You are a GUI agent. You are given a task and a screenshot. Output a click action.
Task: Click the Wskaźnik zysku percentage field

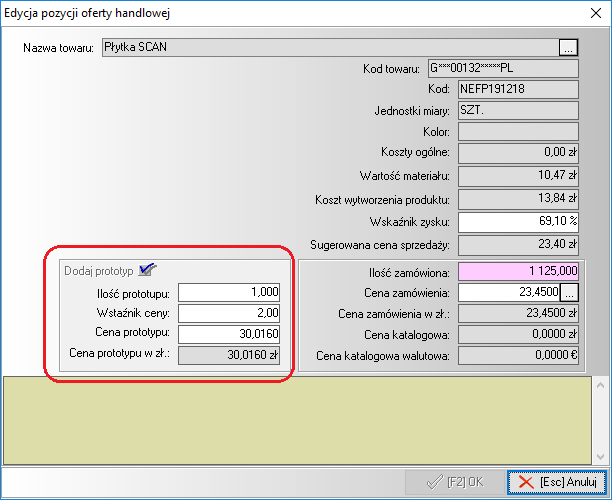(x=518, y=220)
